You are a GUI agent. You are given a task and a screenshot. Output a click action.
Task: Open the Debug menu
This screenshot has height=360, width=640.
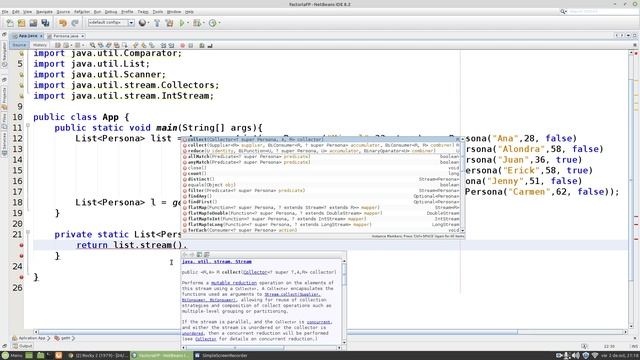click(x=111, y=12)
